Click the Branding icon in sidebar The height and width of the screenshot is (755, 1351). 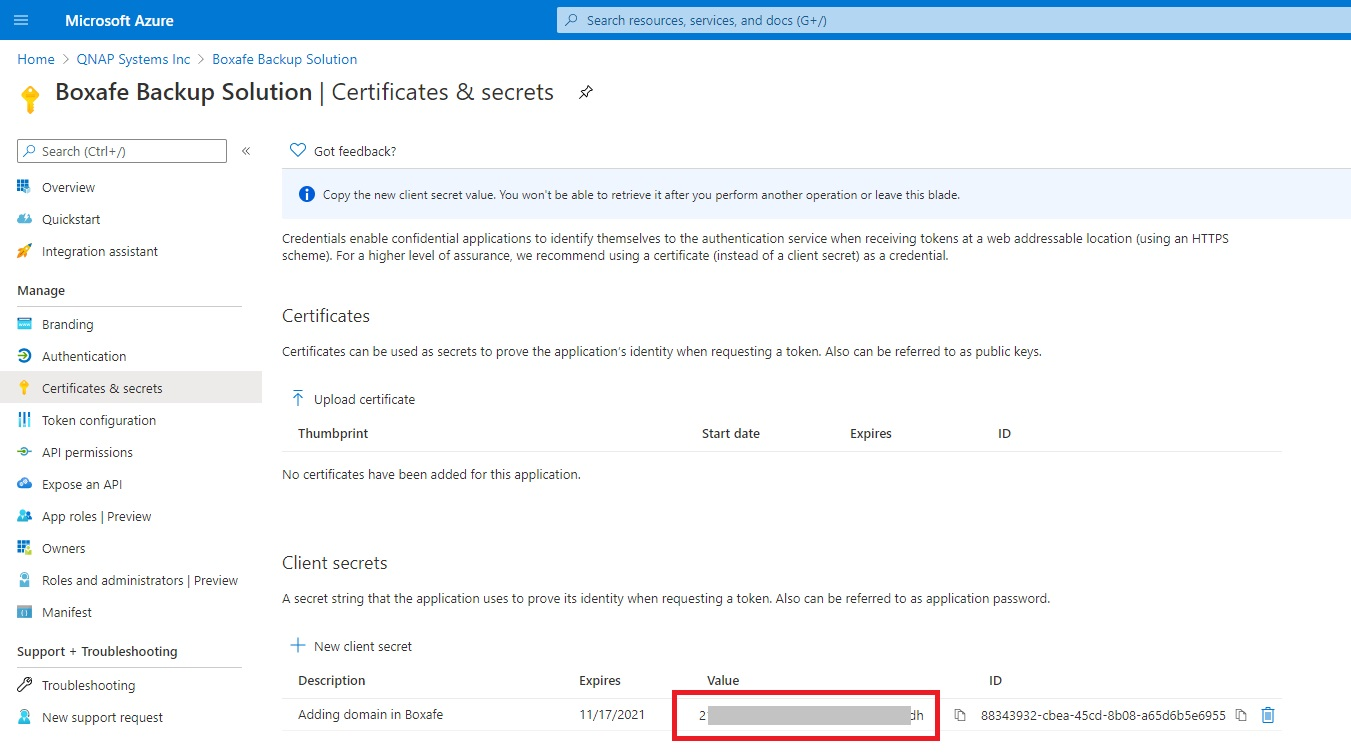(x=24, y=324)
